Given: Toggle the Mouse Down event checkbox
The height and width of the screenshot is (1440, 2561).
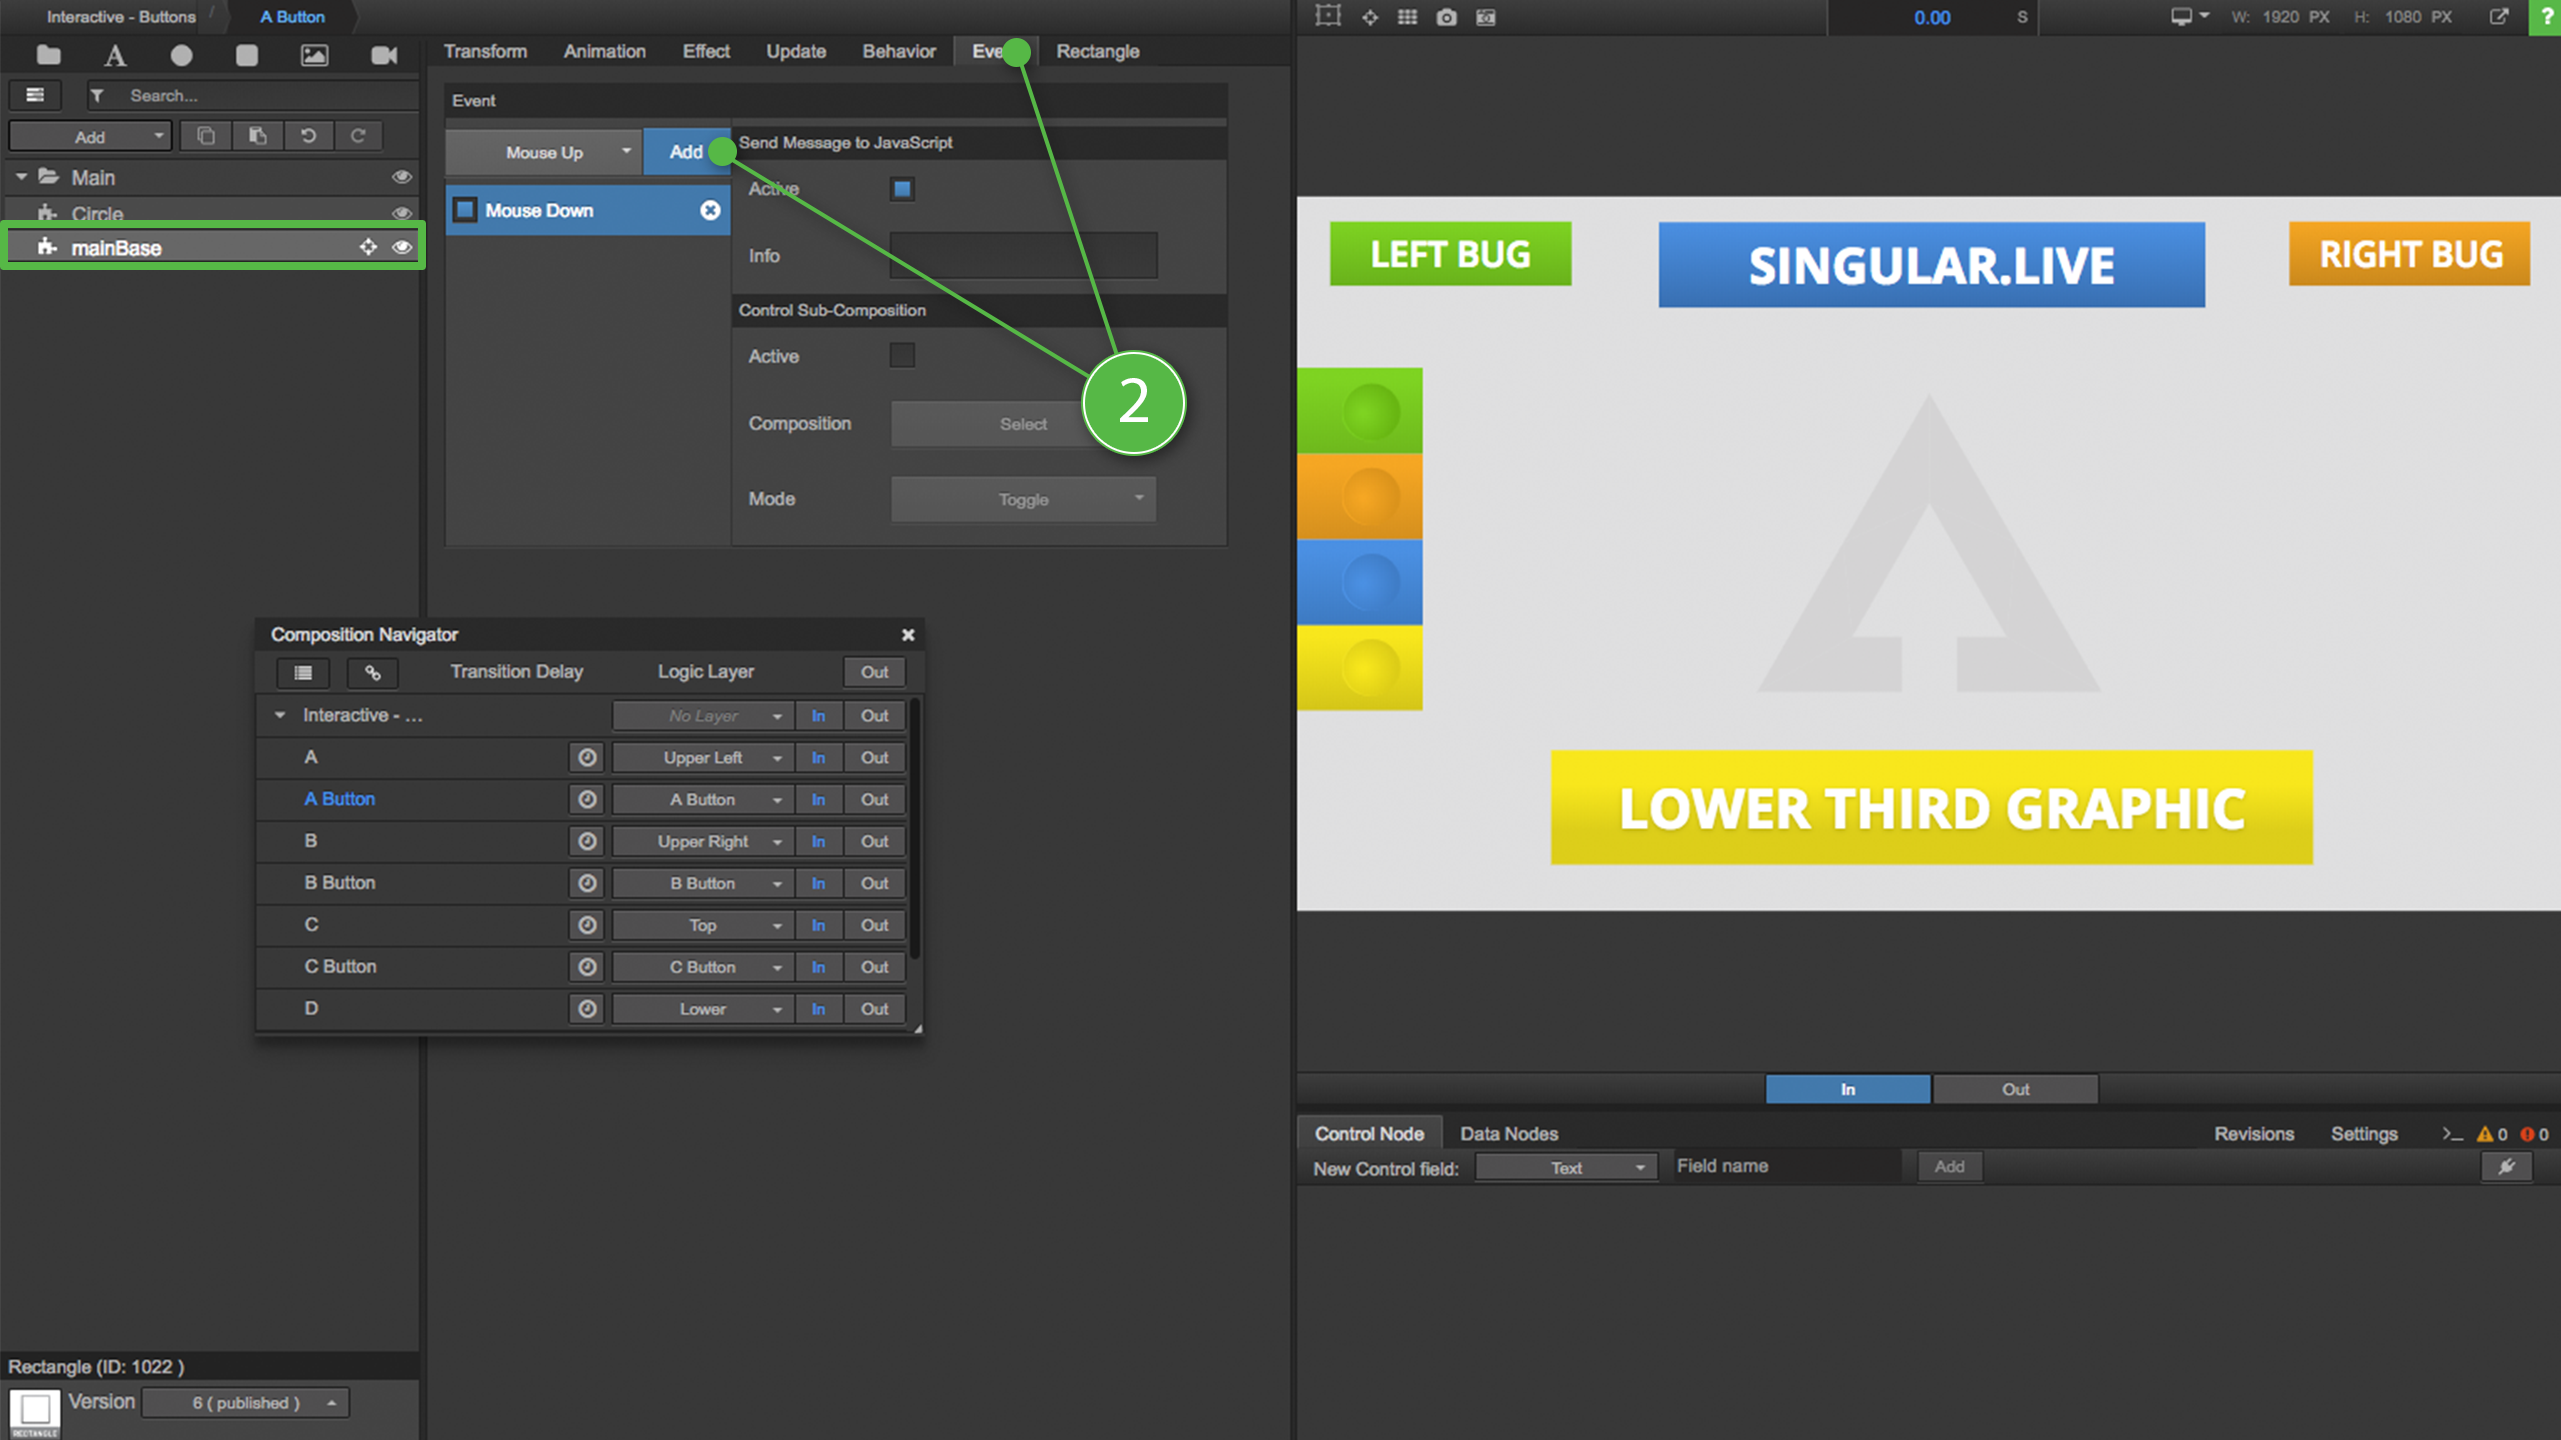Looking at the screenshot, I should tap(465, 210).
